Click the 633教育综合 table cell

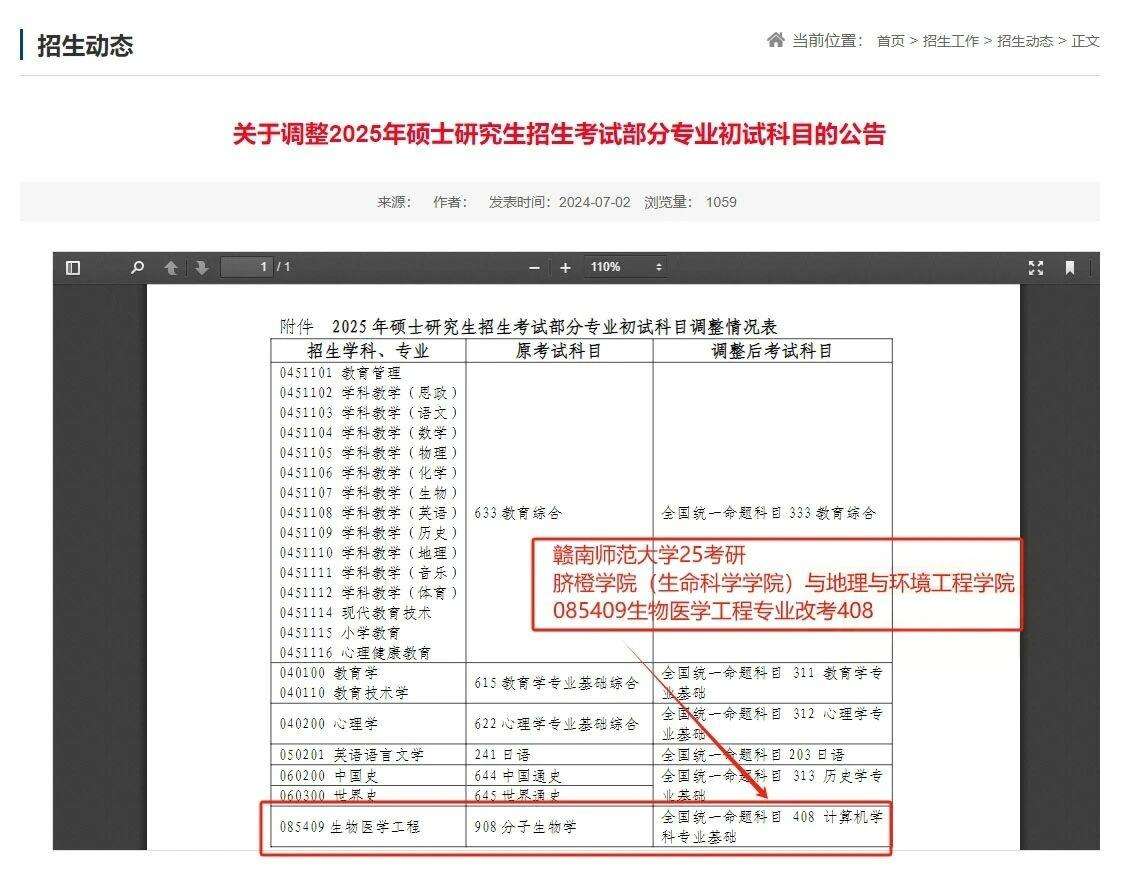pyautogui.click(x=518, y=513)
